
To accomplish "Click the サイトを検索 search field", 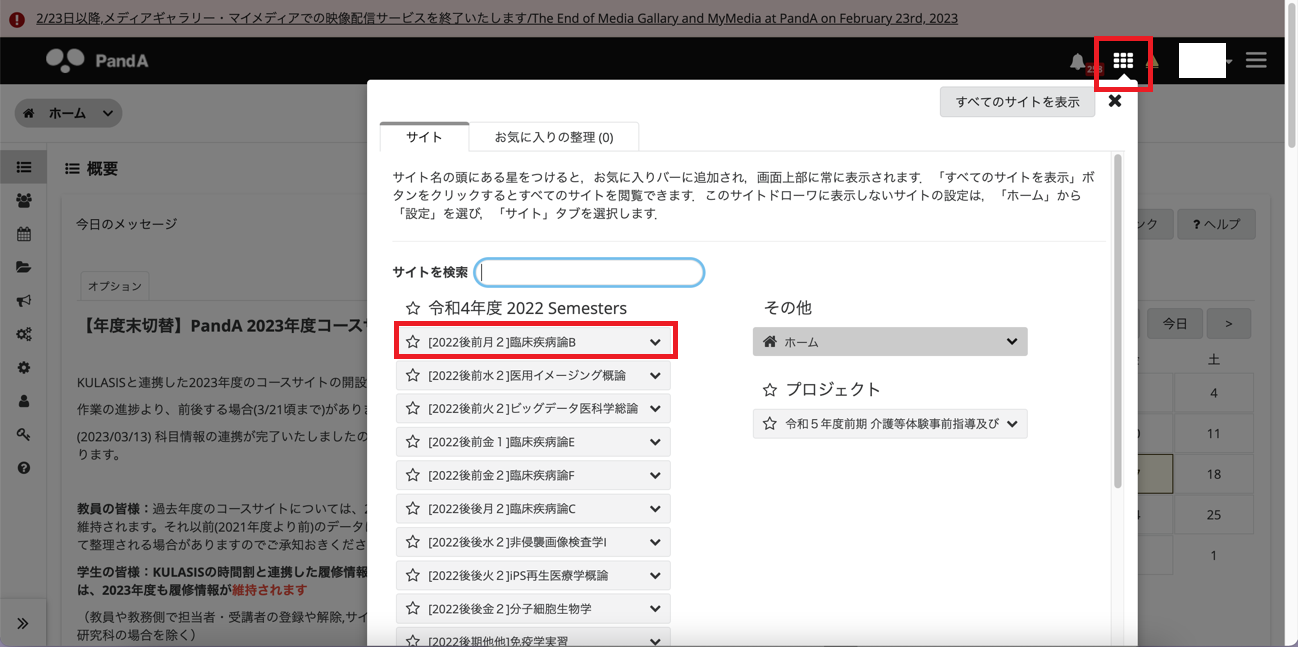I will [590, 272].
